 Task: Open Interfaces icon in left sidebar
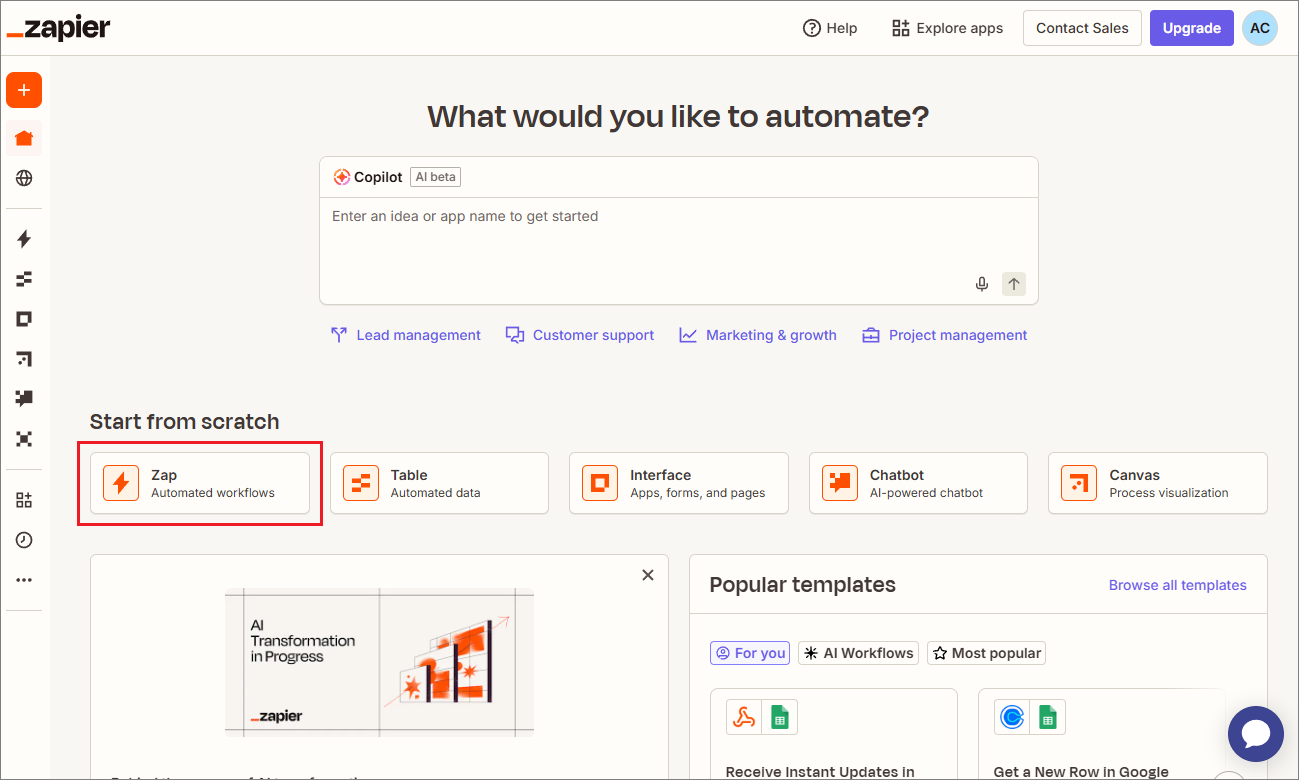pyautogui.click(x=24, y=319)
